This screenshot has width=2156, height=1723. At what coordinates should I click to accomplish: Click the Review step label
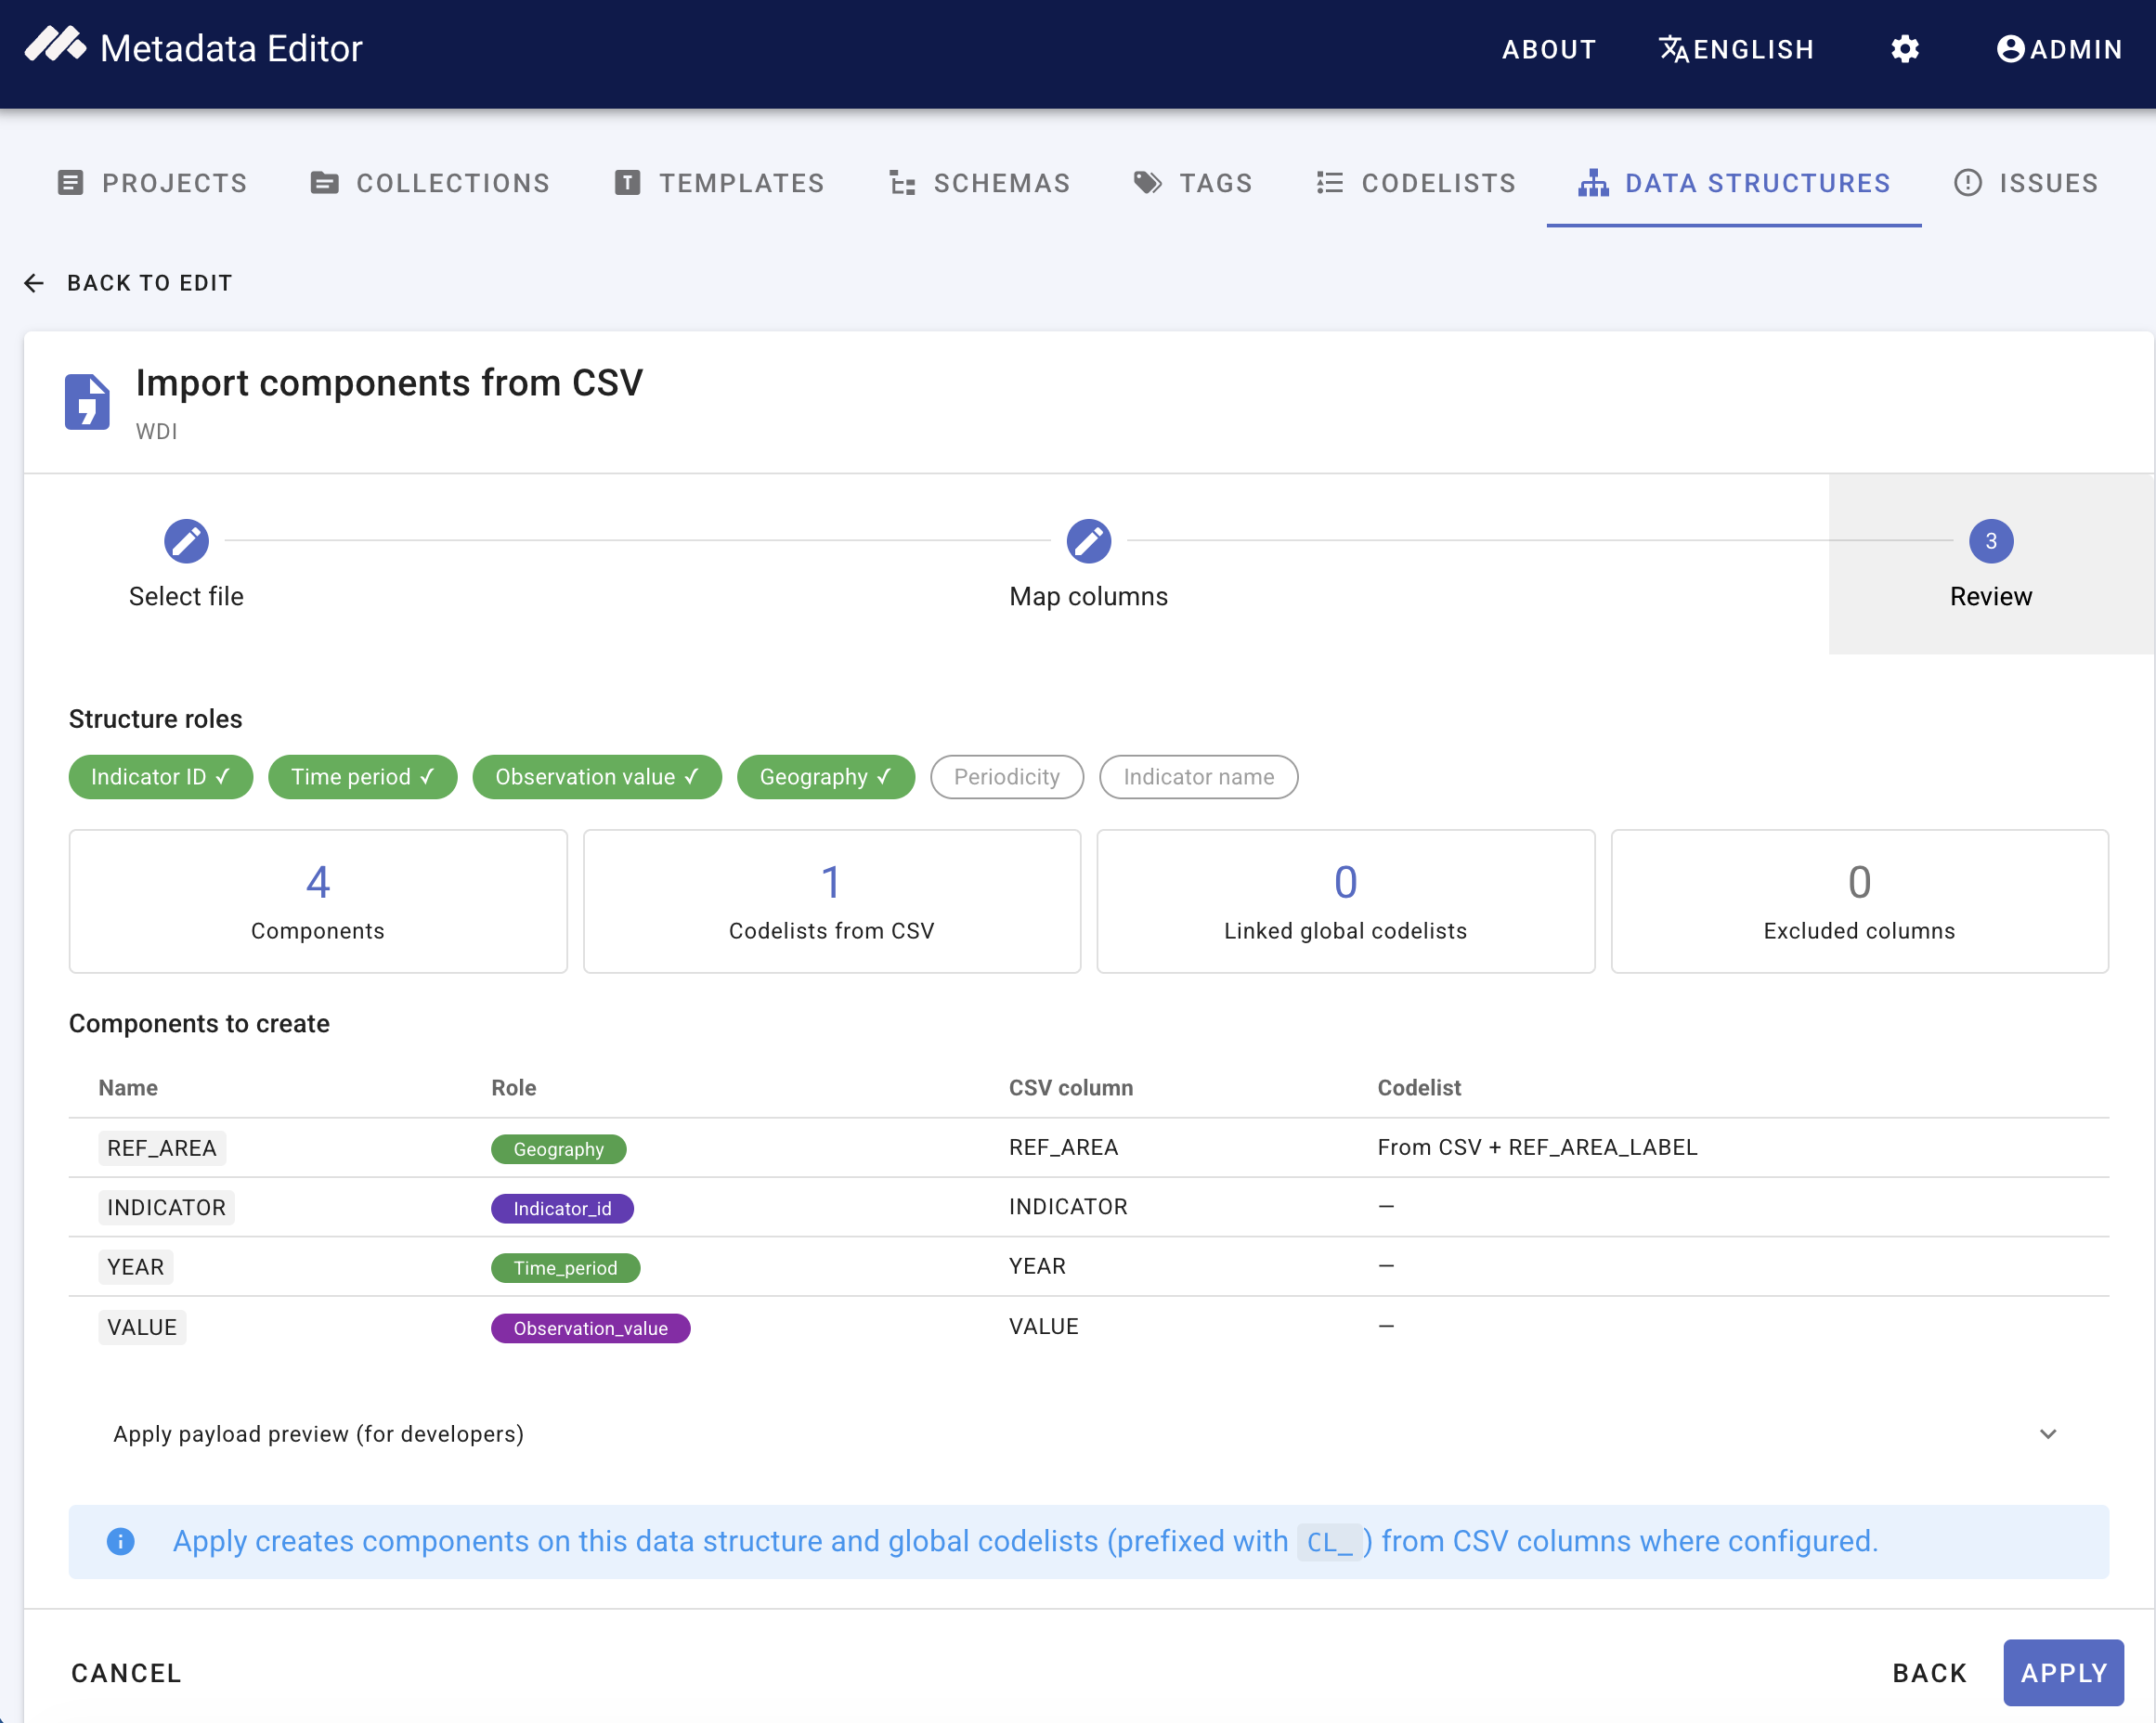[1990, 596]
